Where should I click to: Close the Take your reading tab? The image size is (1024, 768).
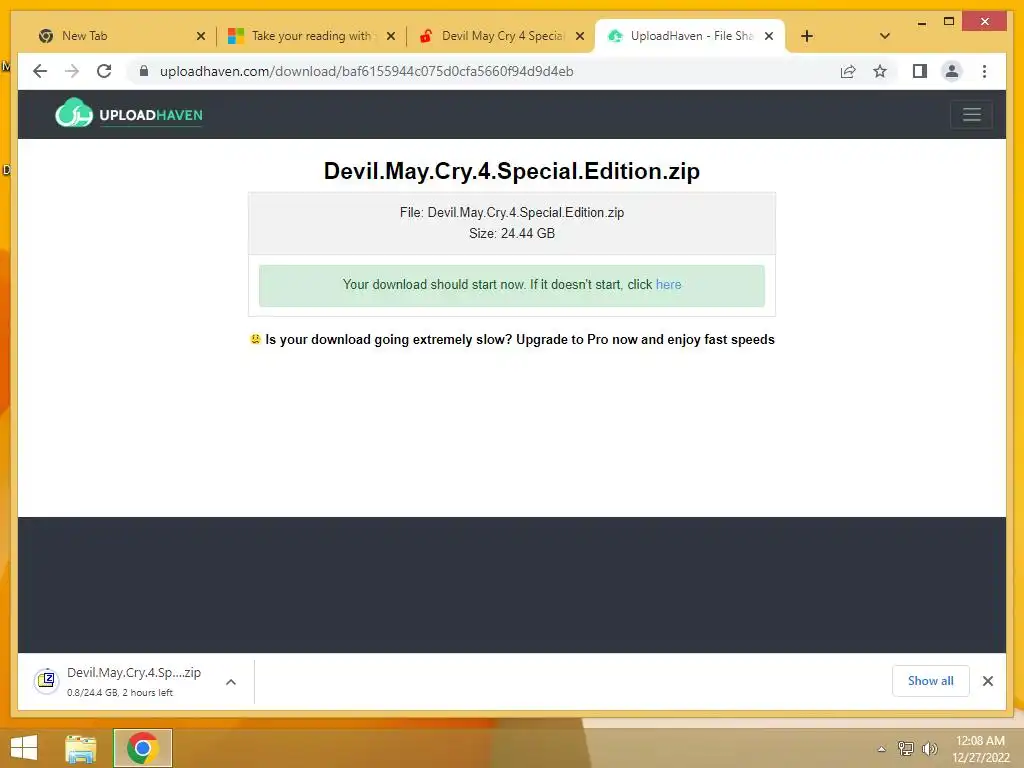(x=391, y=36)
